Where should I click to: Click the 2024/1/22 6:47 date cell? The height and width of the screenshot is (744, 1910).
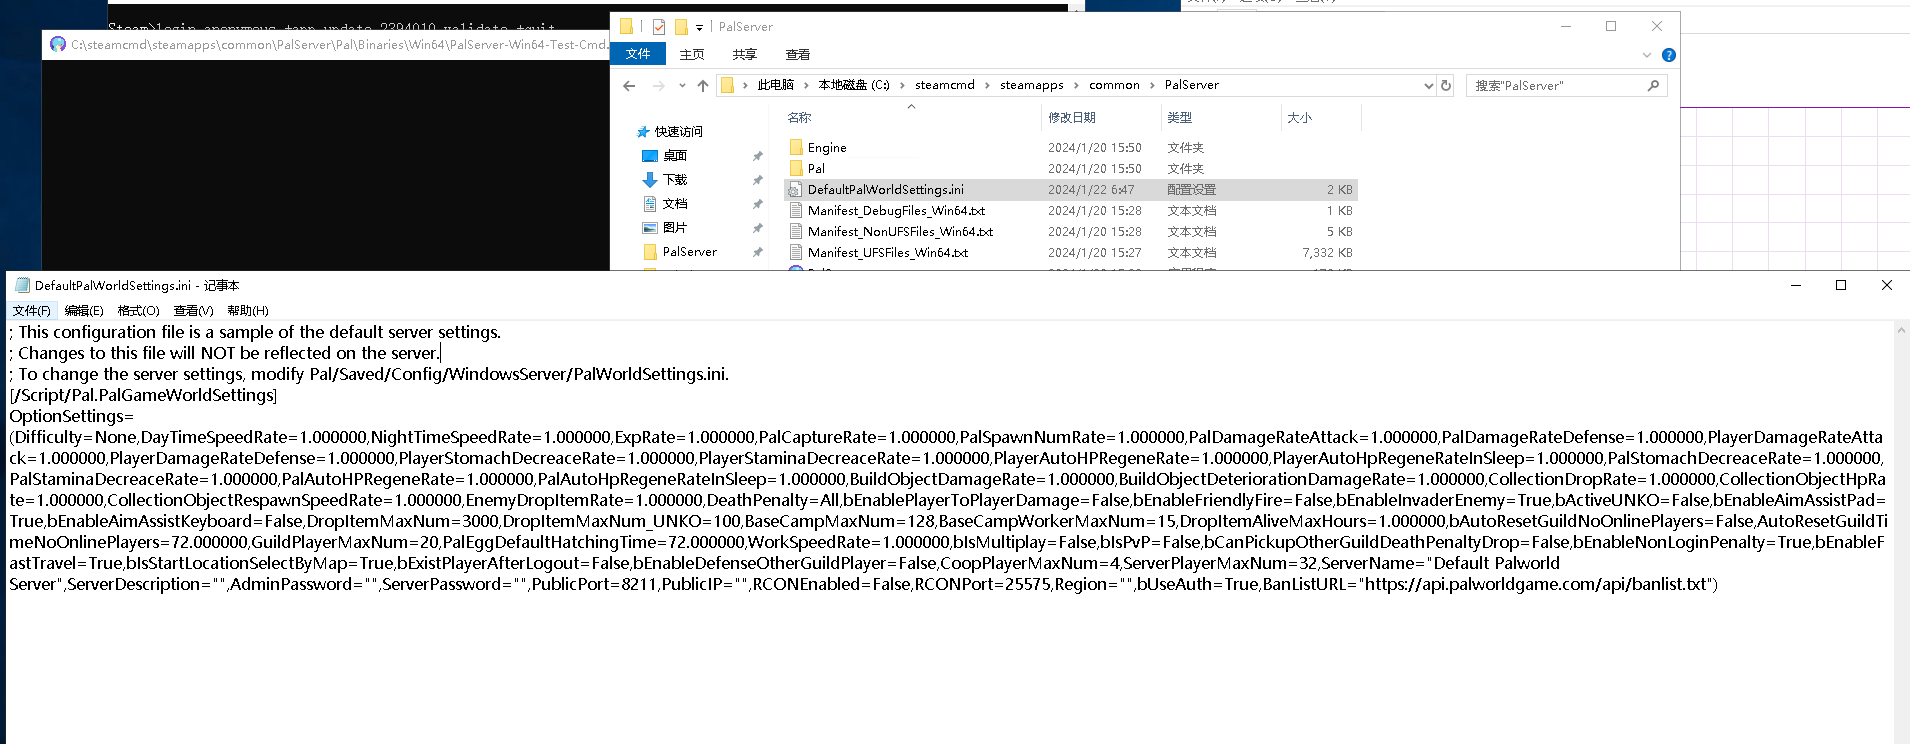coord(1091,190)
